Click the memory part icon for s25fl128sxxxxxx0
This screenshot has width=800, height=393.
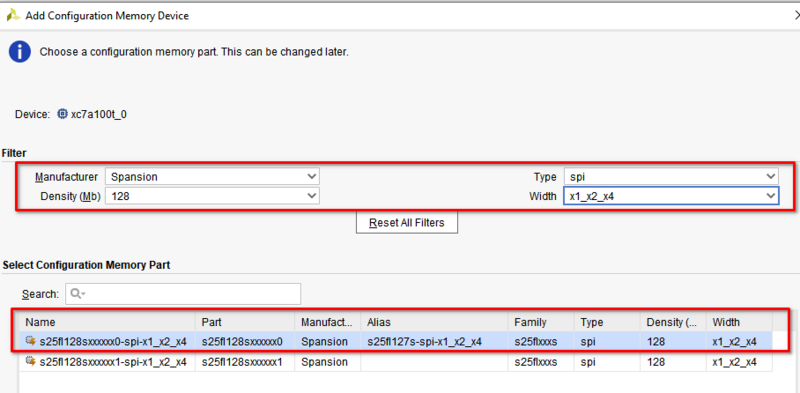pyautogui.click(x=31, y=341)
